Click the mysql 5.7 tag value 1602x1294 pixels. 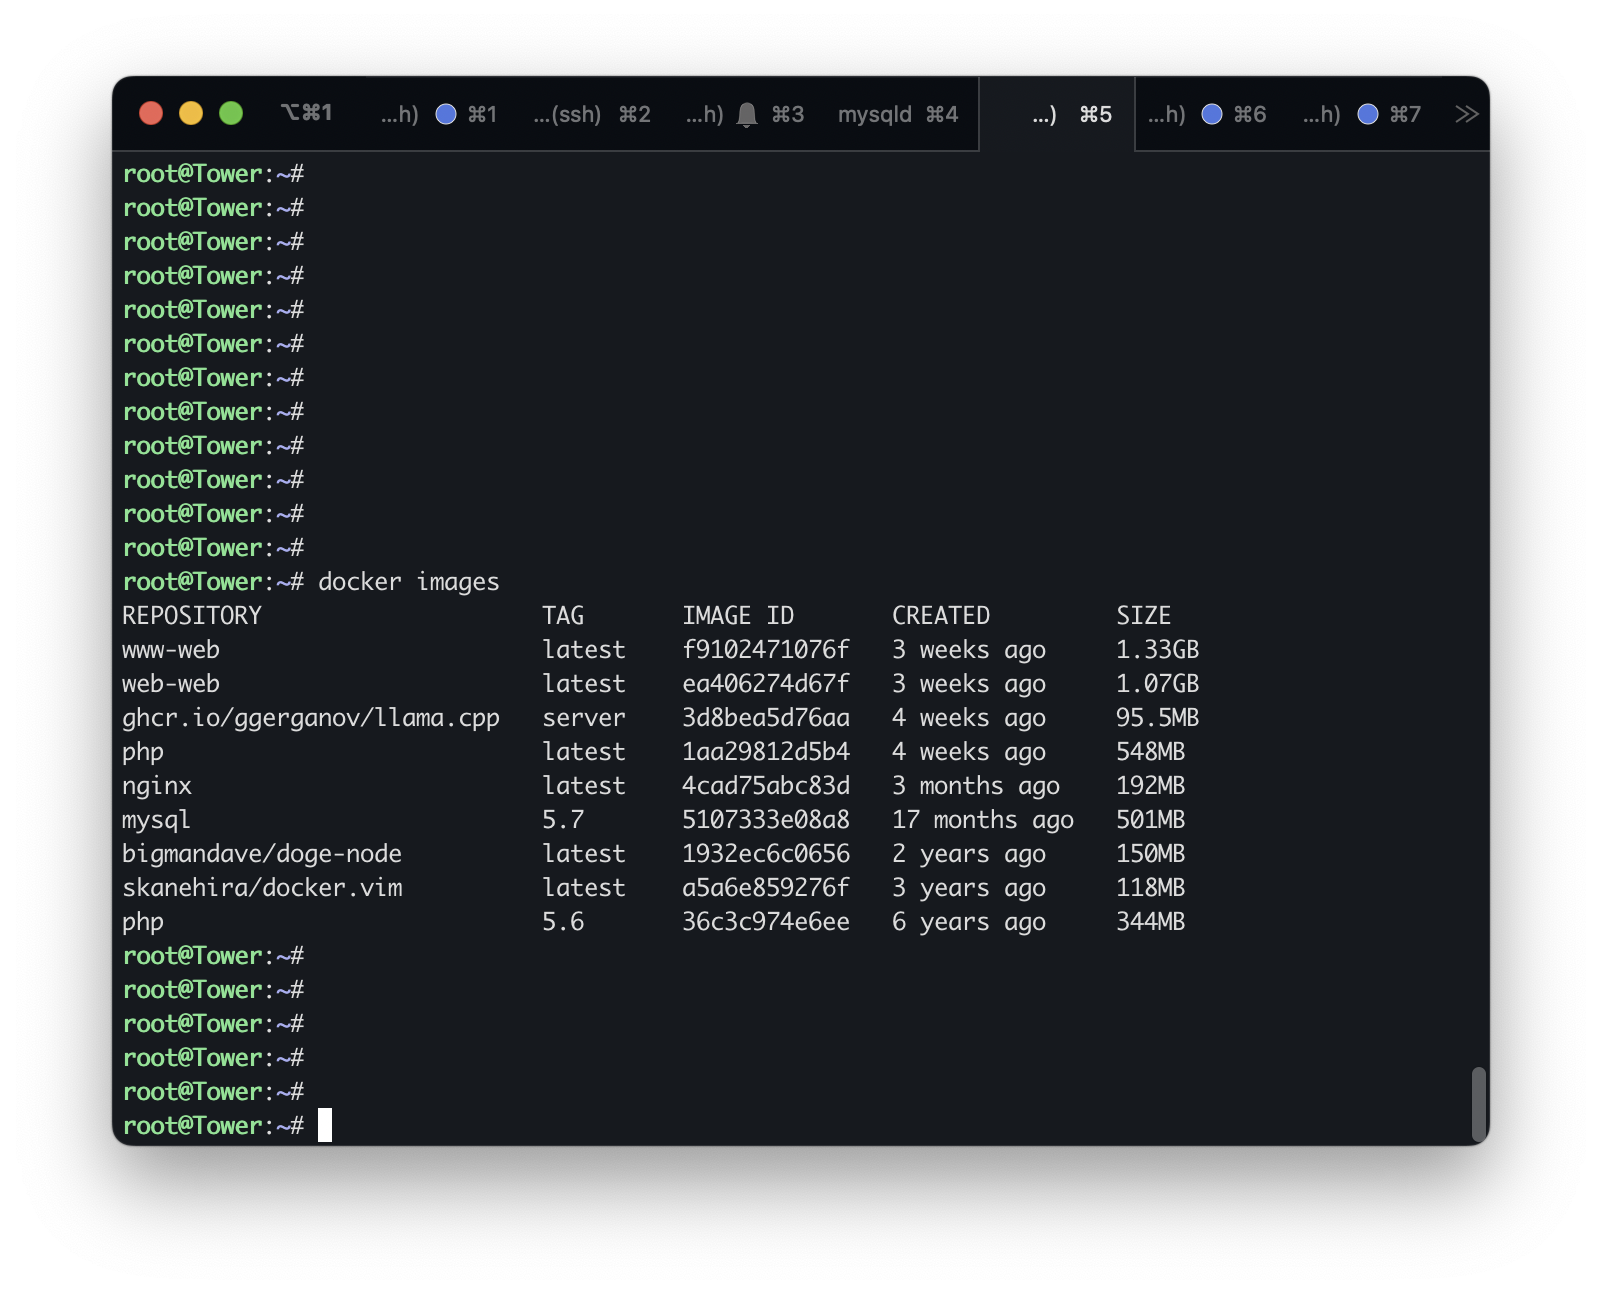[x=563, y=820]
